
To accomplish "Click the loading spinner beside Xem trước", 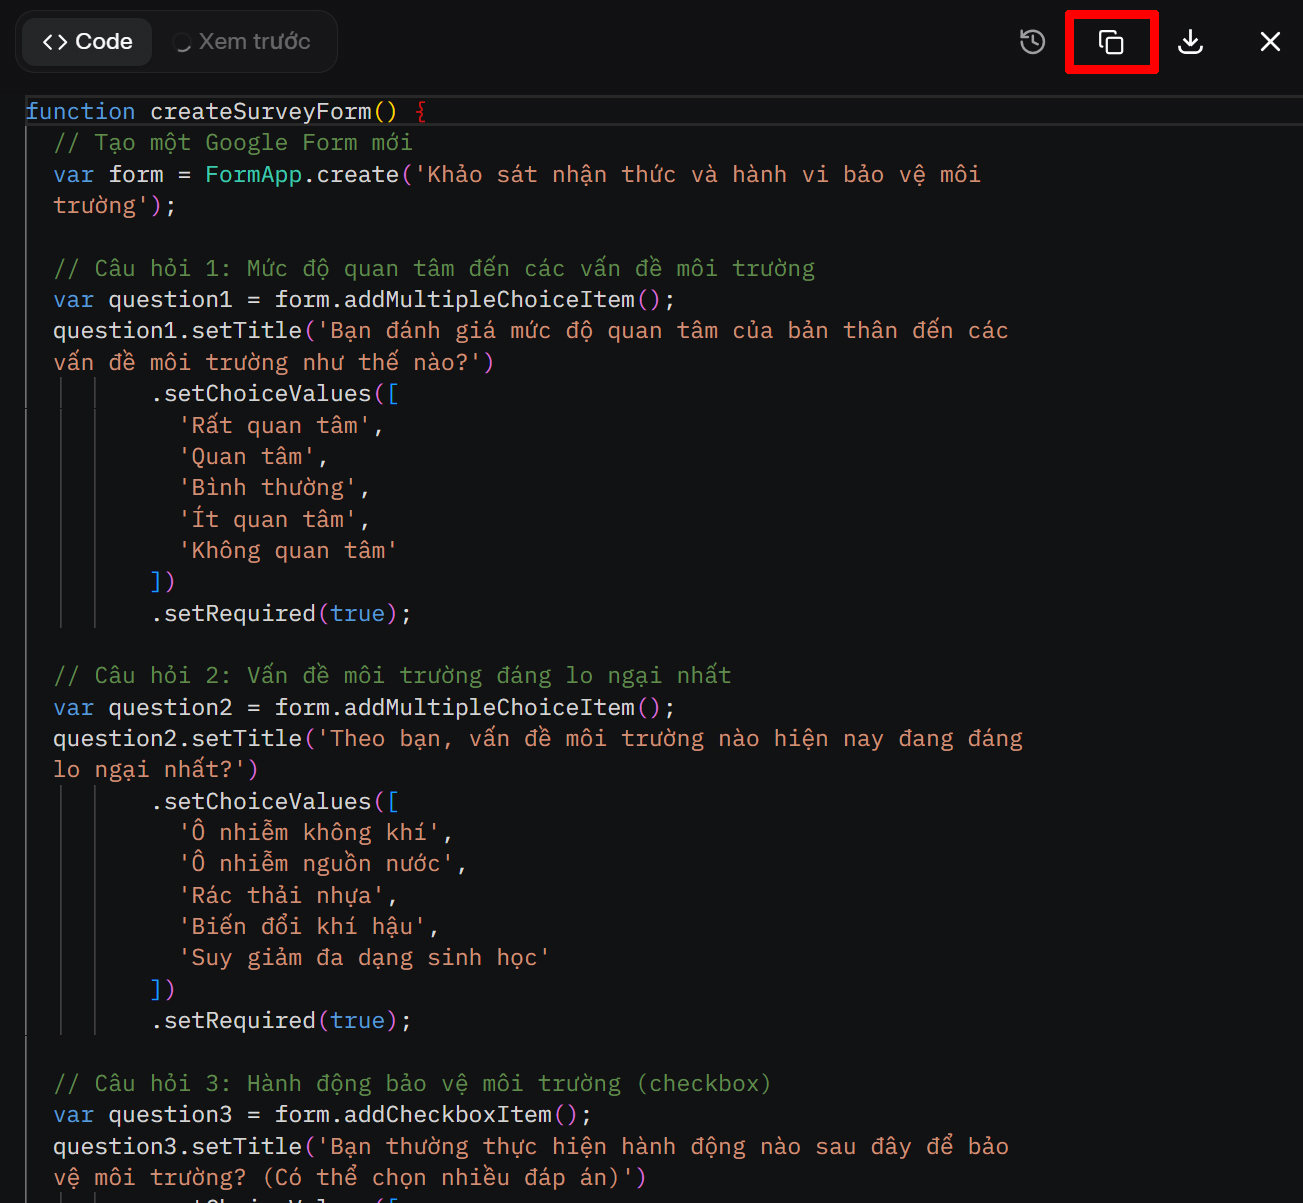I will (x=182, y=43).
